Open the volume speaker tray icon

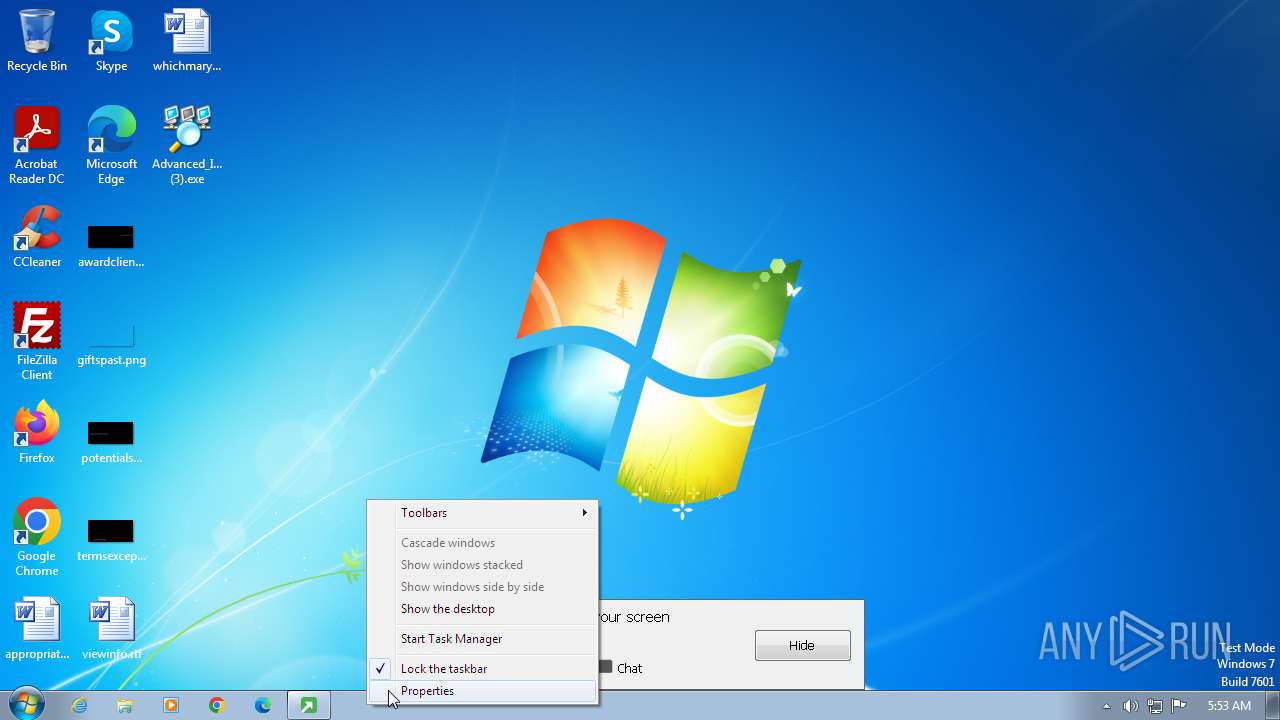point(1130,706)
